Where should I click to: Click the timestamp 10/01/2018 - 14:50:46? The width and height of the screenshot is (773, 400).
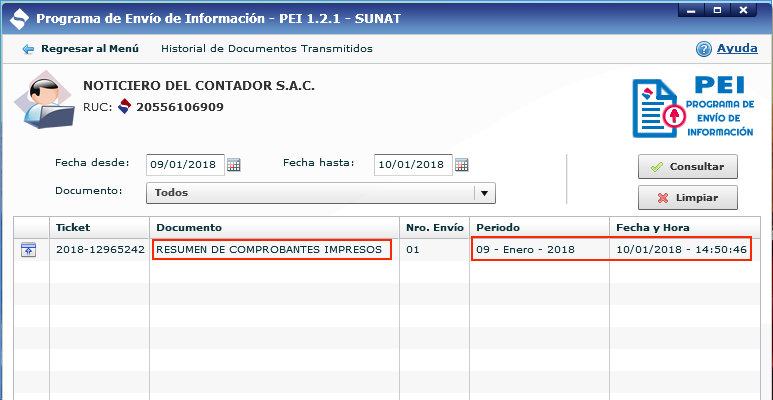tap(681, 250)
